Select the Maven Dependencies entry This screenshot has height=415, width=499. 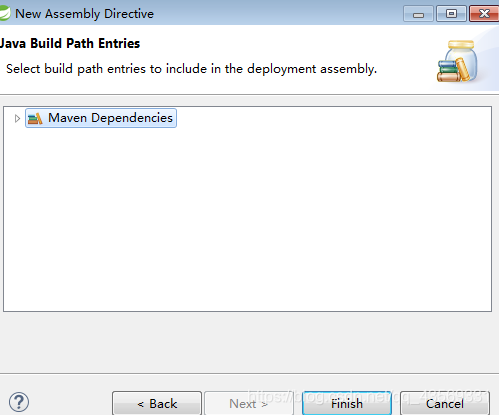click(x=101, y=118)
